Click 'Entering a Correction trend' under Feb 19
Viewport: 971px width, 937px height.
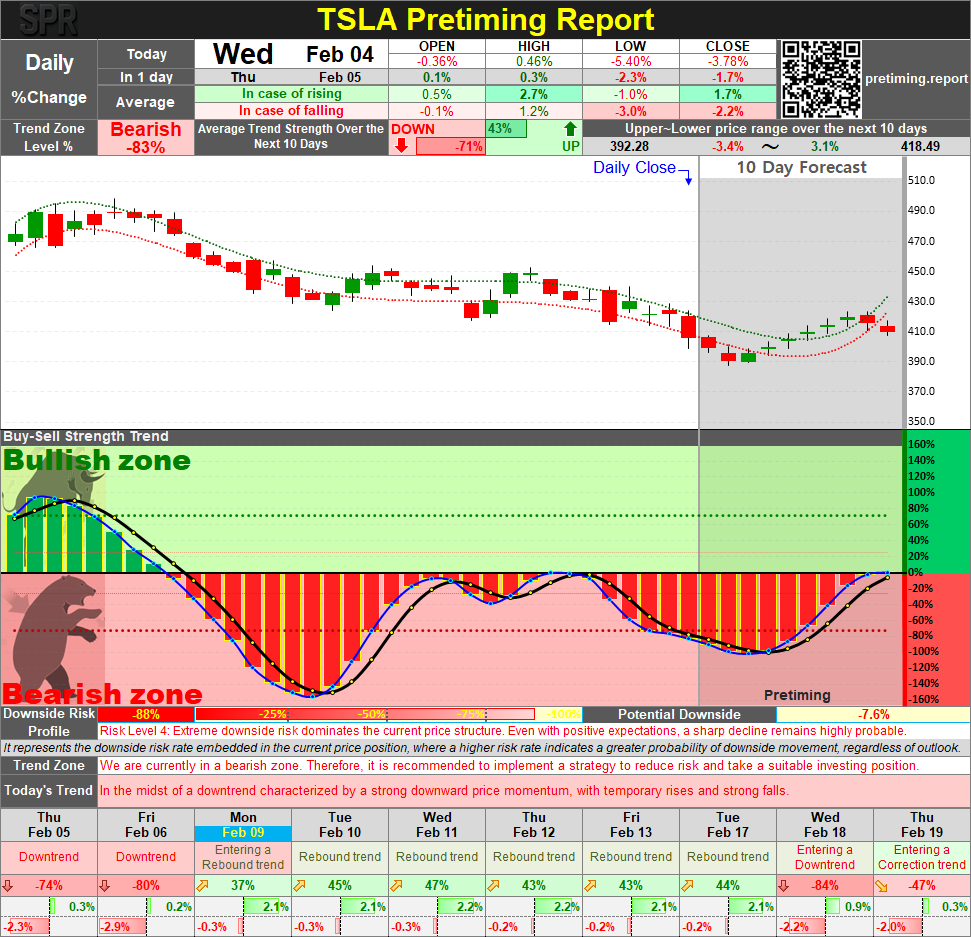pyautogui.click(x=921, y=857)
